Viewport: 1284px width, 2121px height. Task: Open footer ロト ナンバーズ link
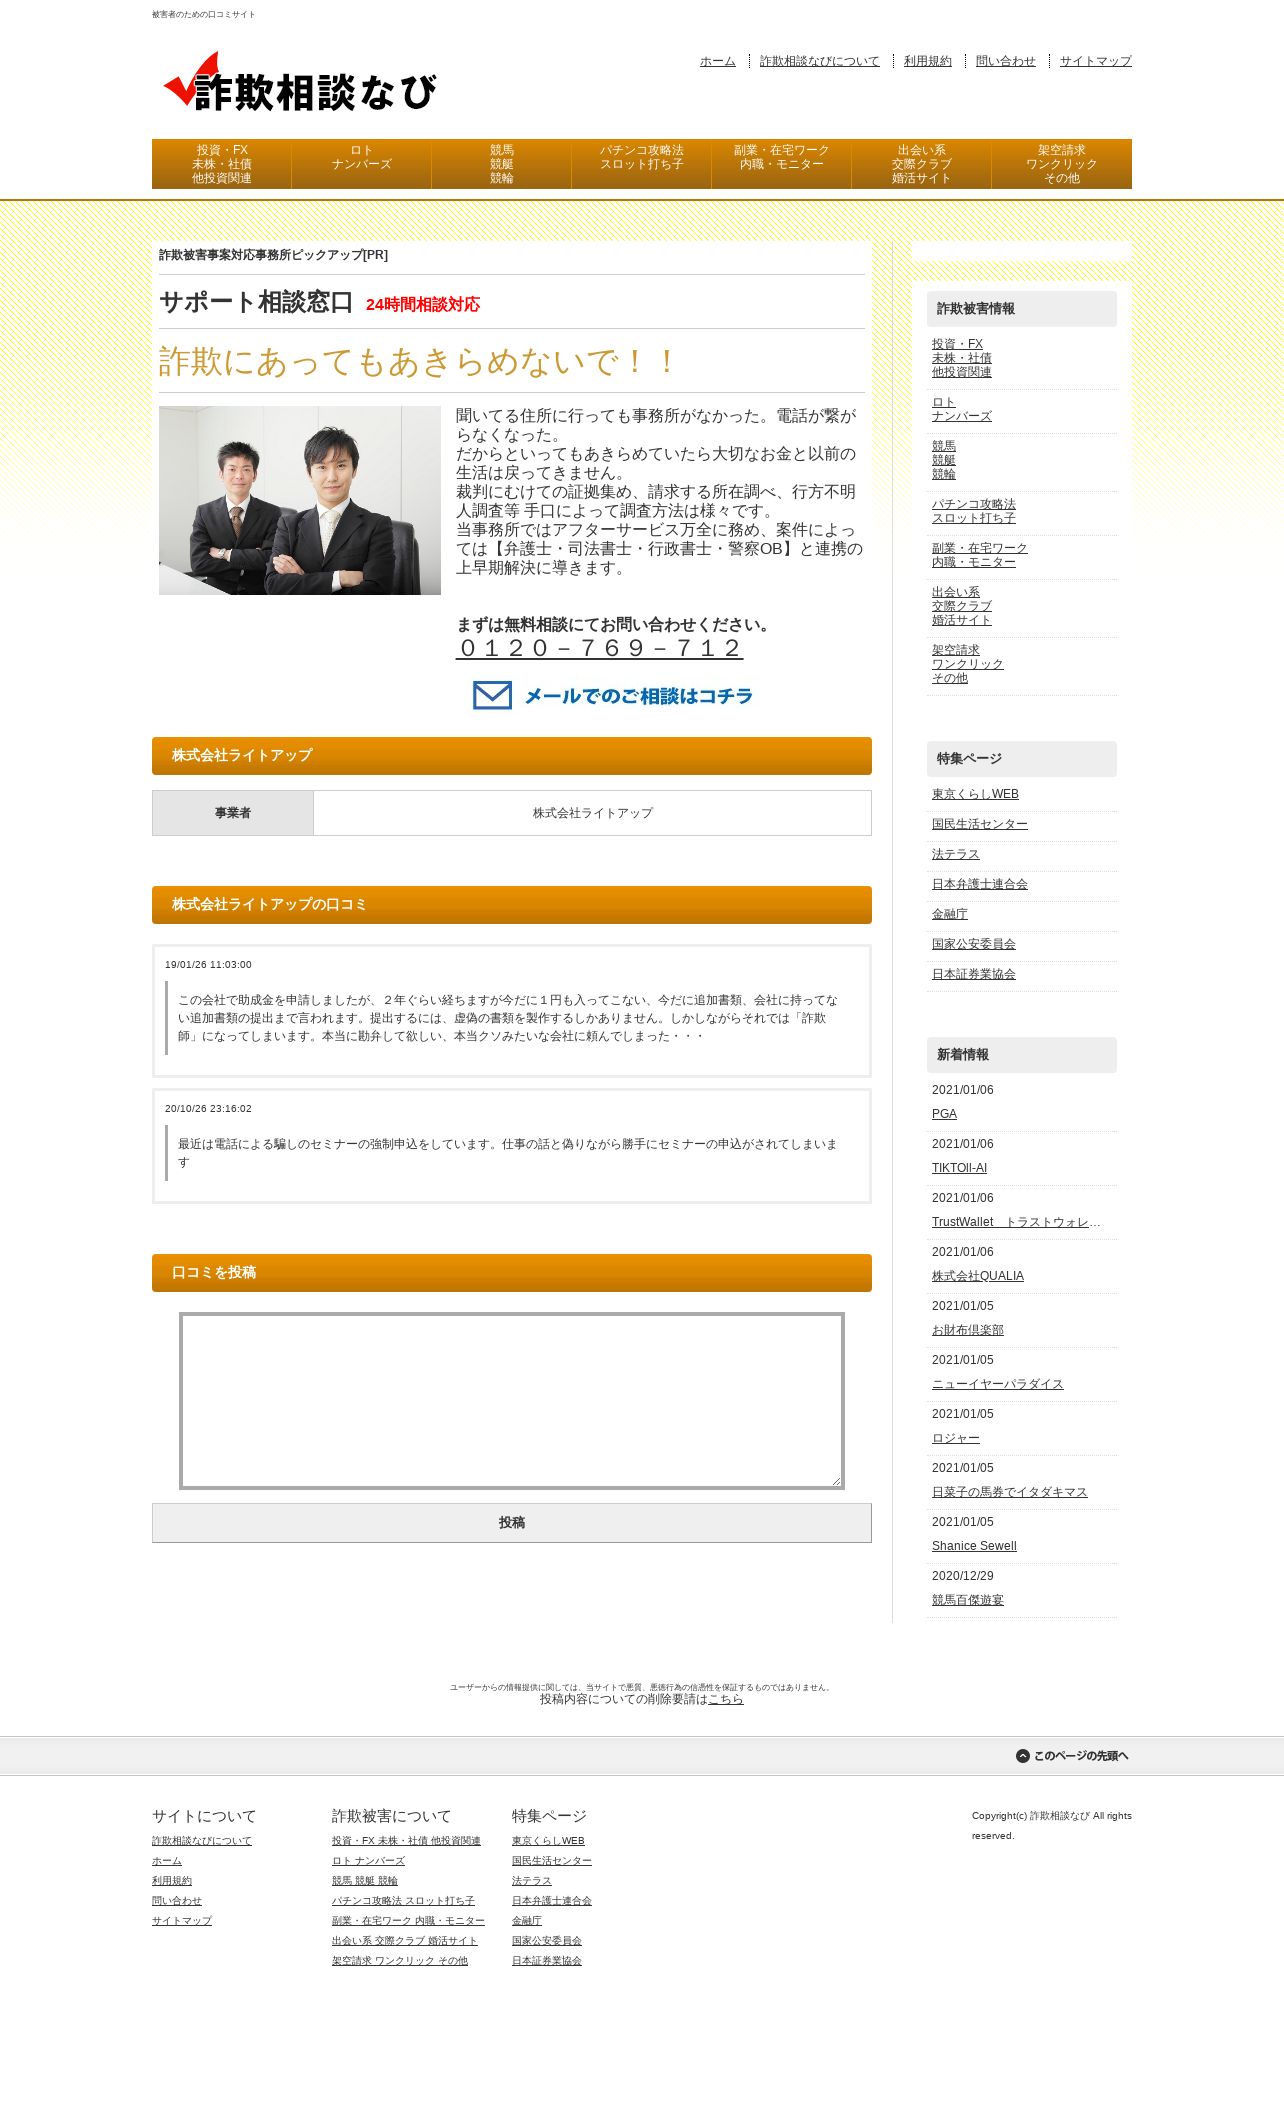coord(368,1861)
